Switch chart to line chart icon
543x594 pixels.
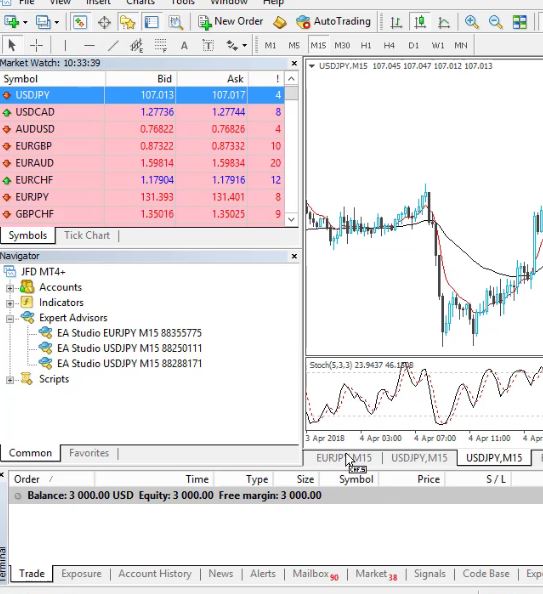444,22
